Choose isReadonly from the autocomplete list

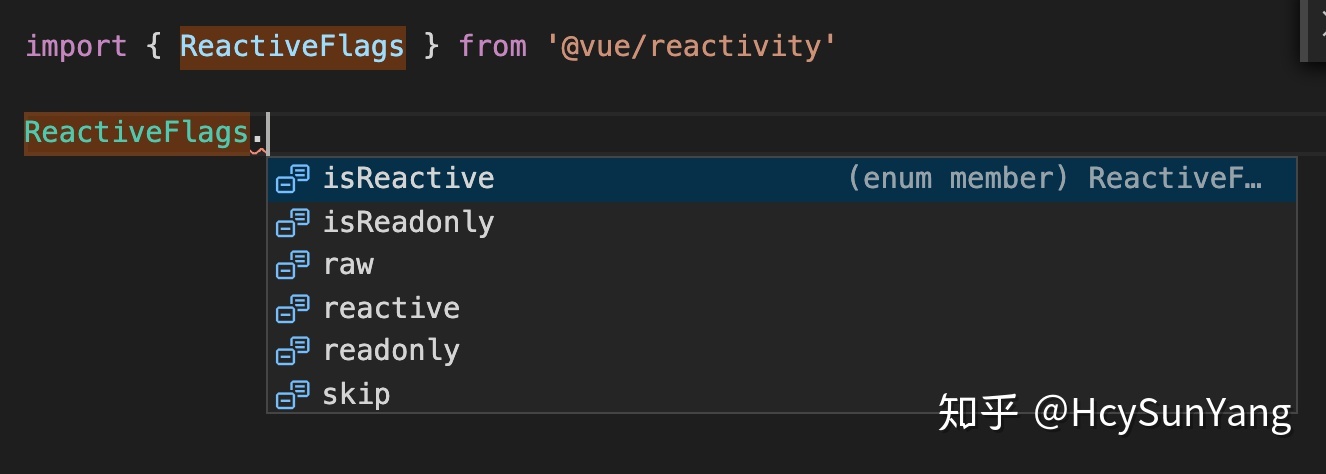782,222
